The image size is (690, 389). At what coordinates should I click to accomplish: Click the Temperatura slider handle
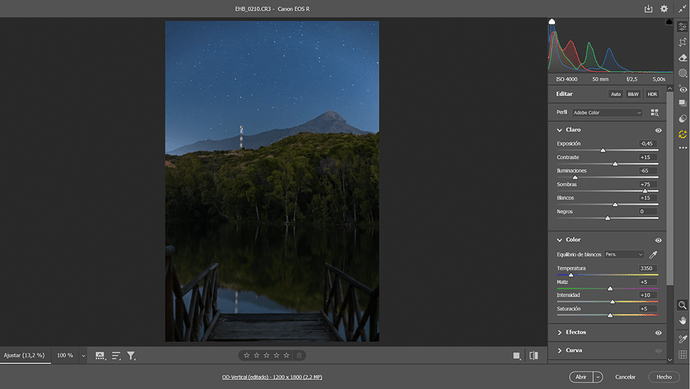coord(571,275)
